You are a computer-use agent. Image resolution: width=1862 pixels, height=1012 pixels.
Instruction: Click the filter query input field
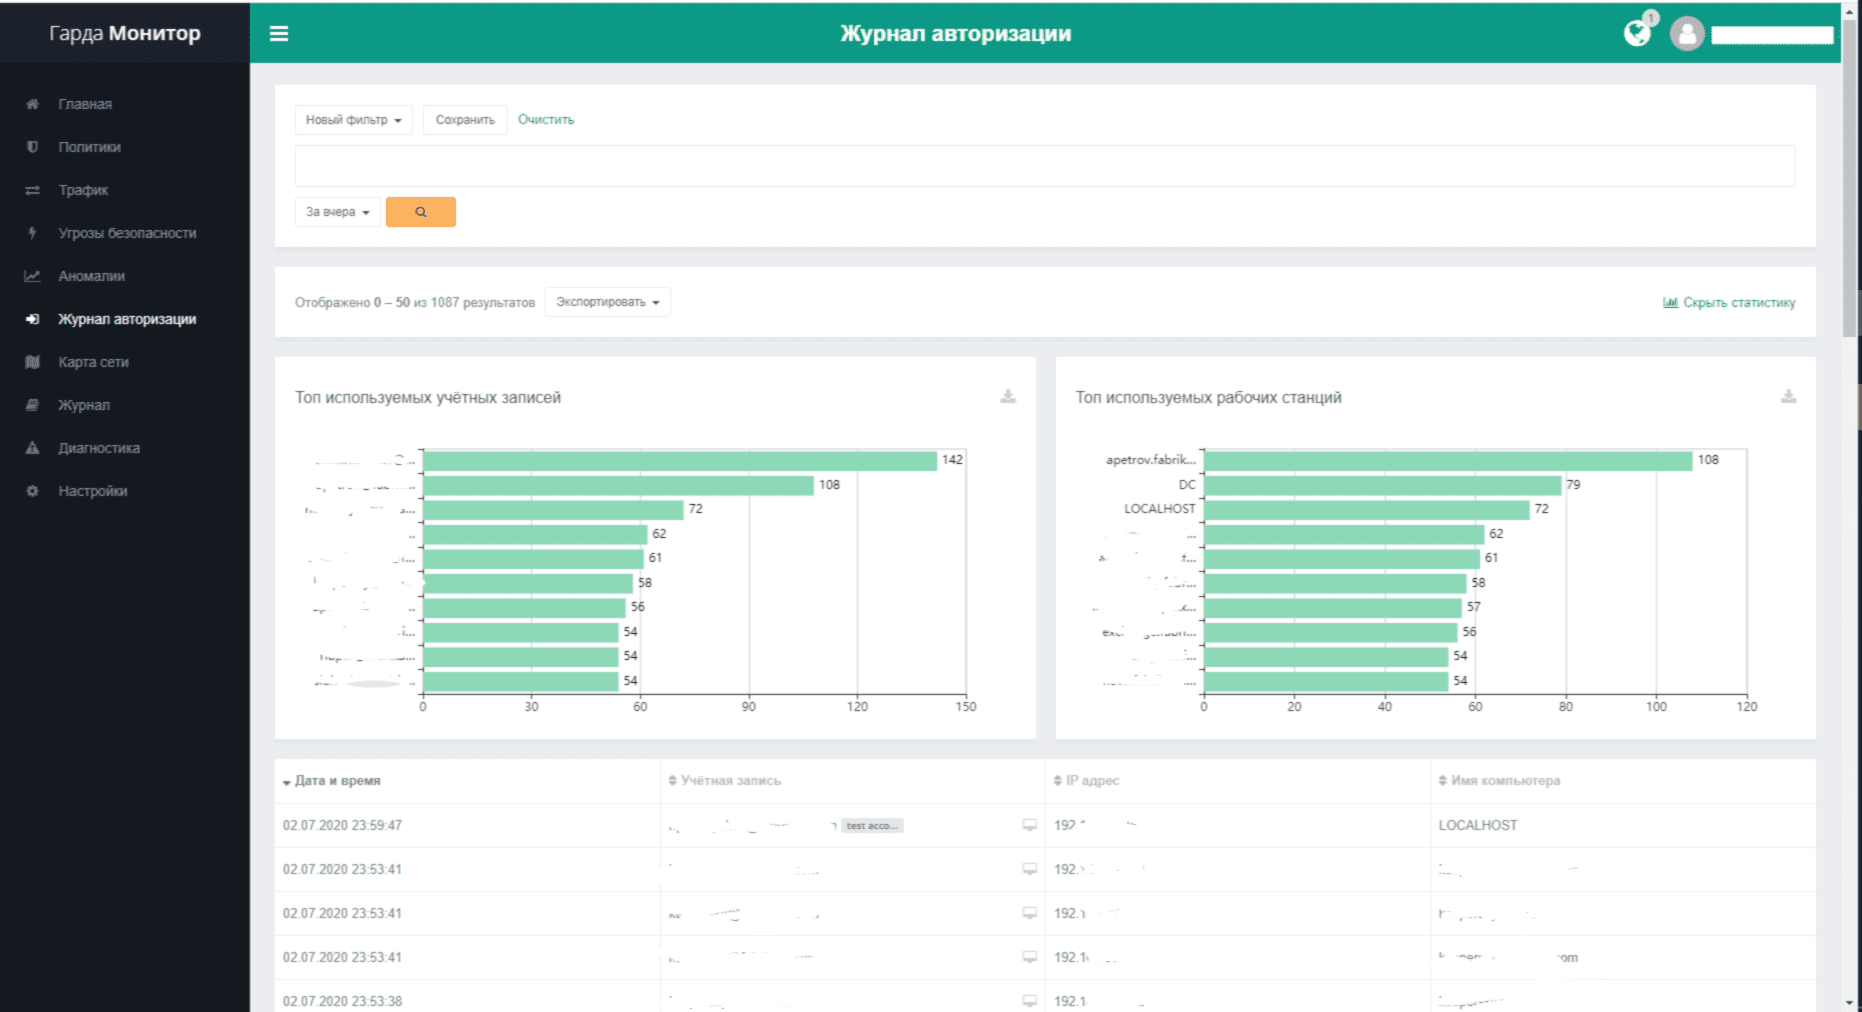tap(1044, 166)
